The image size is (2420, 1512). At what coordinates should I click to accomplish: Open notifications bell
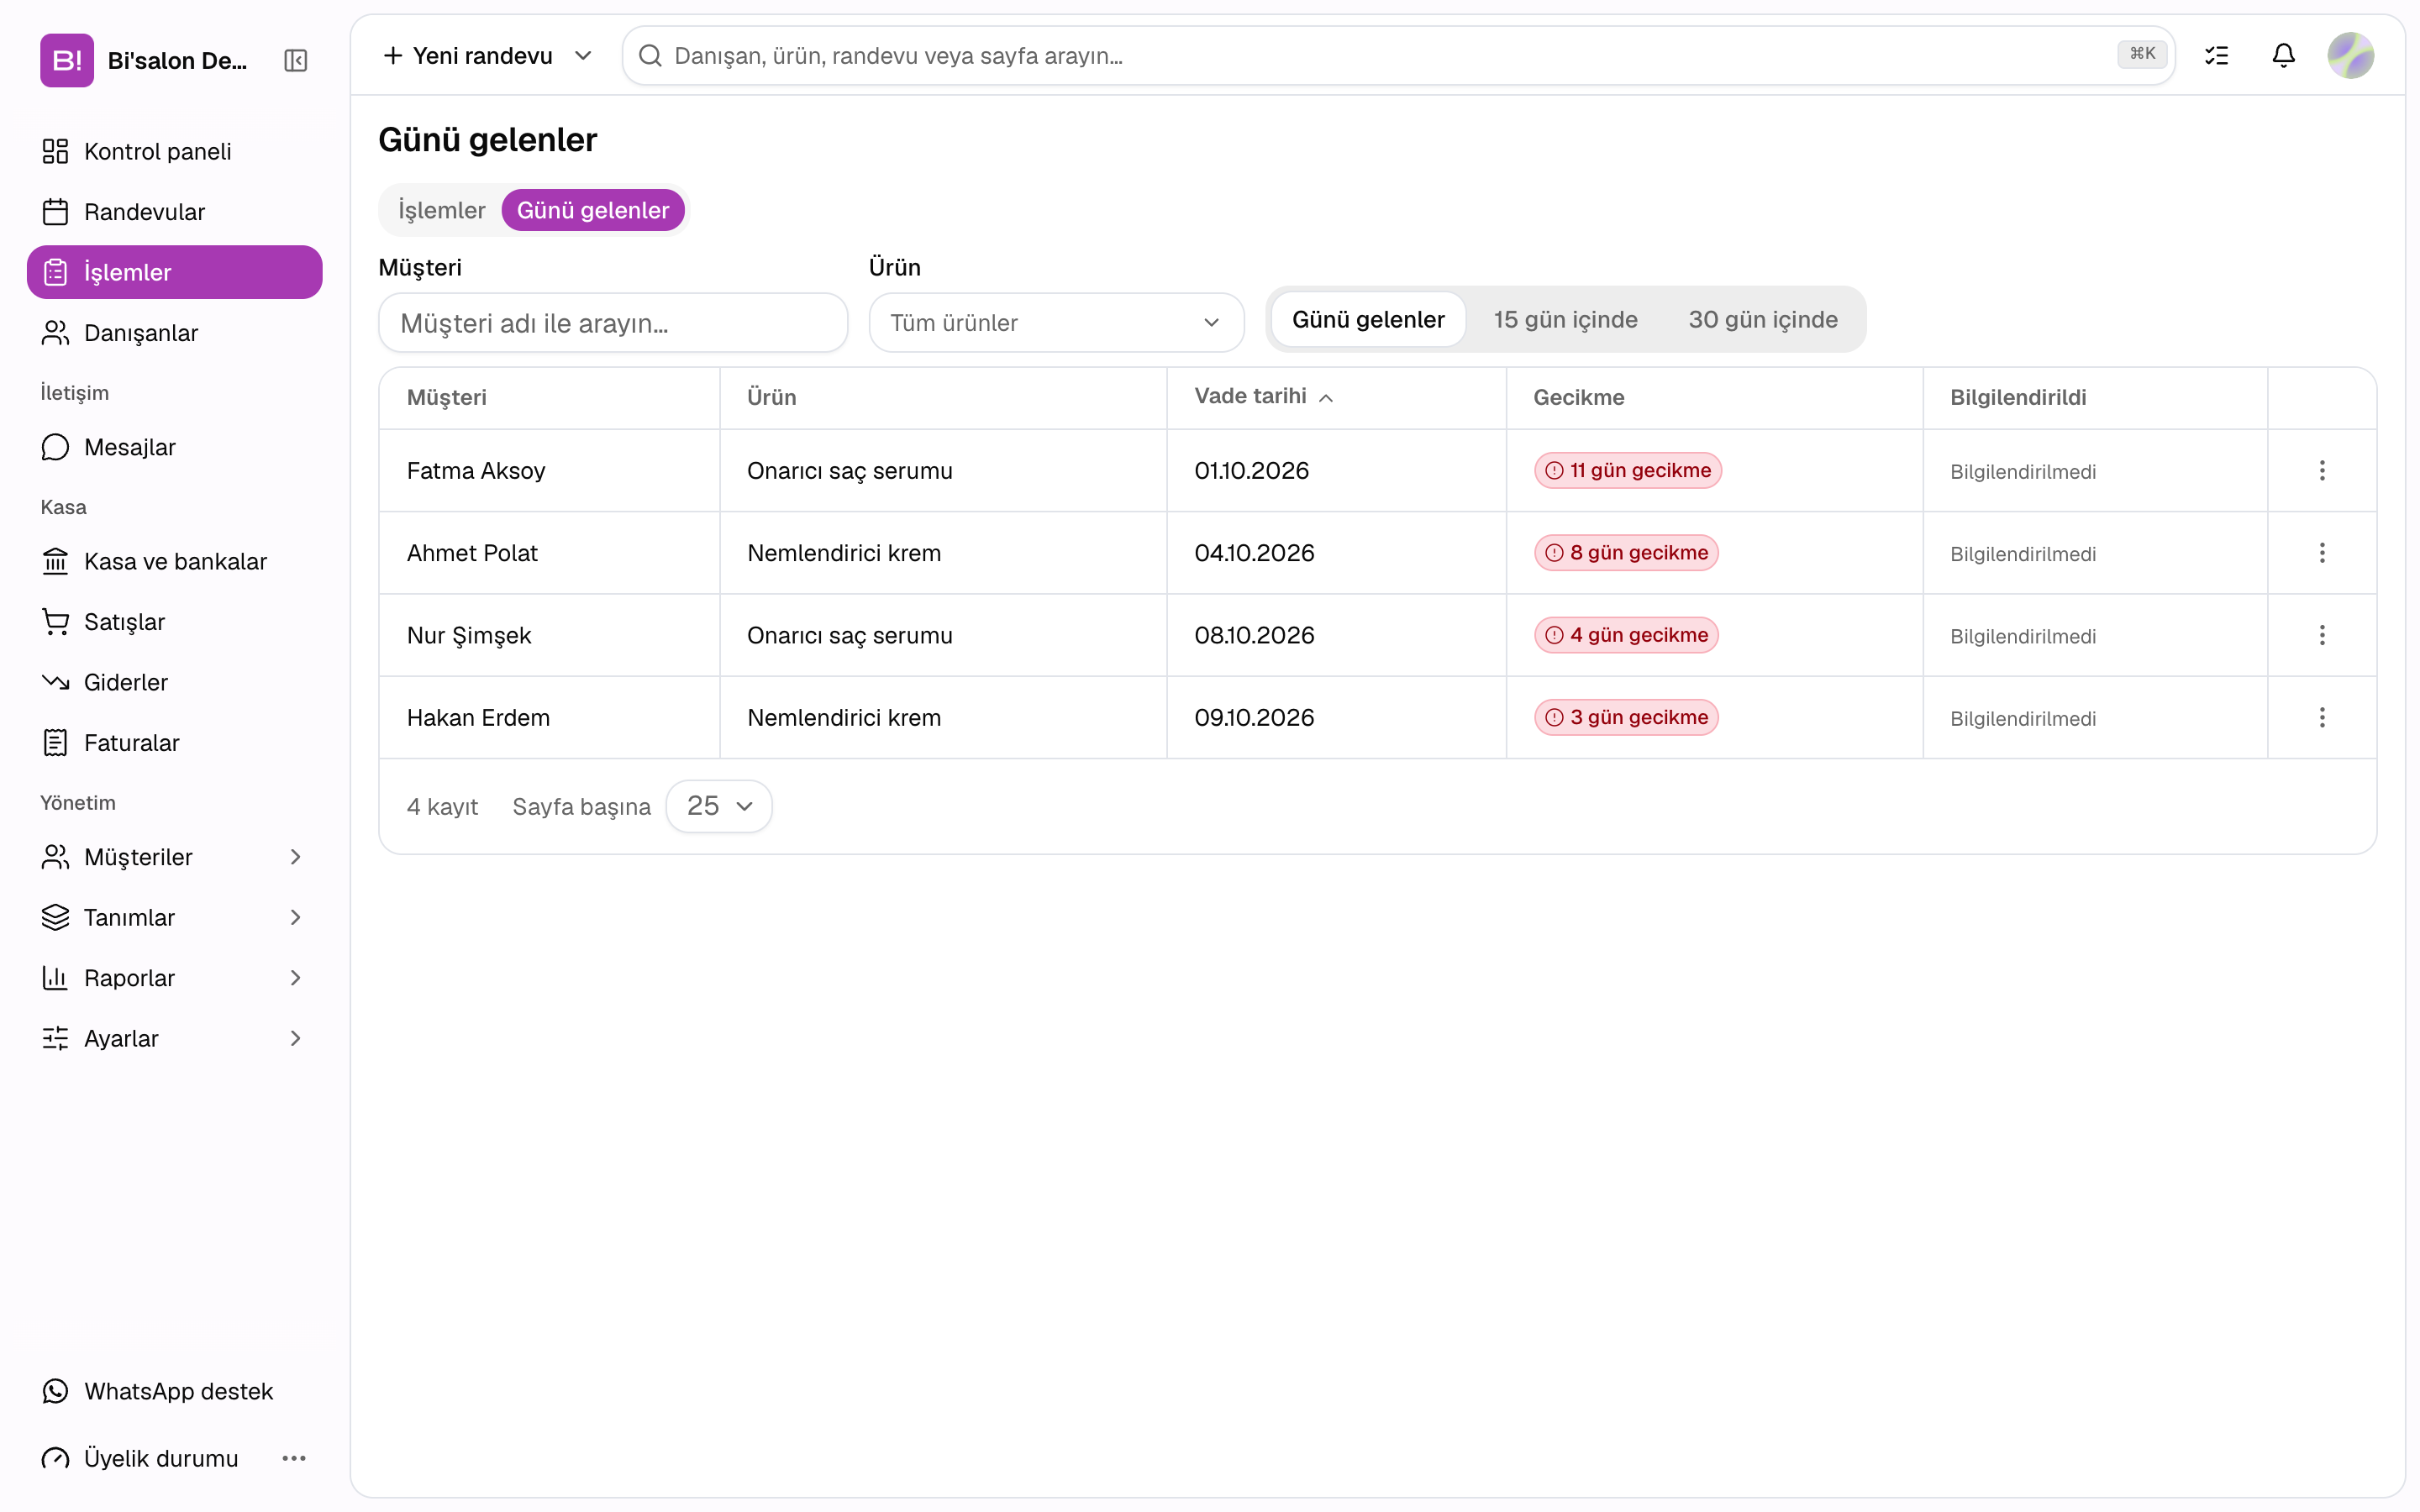tap(2283, 56)
